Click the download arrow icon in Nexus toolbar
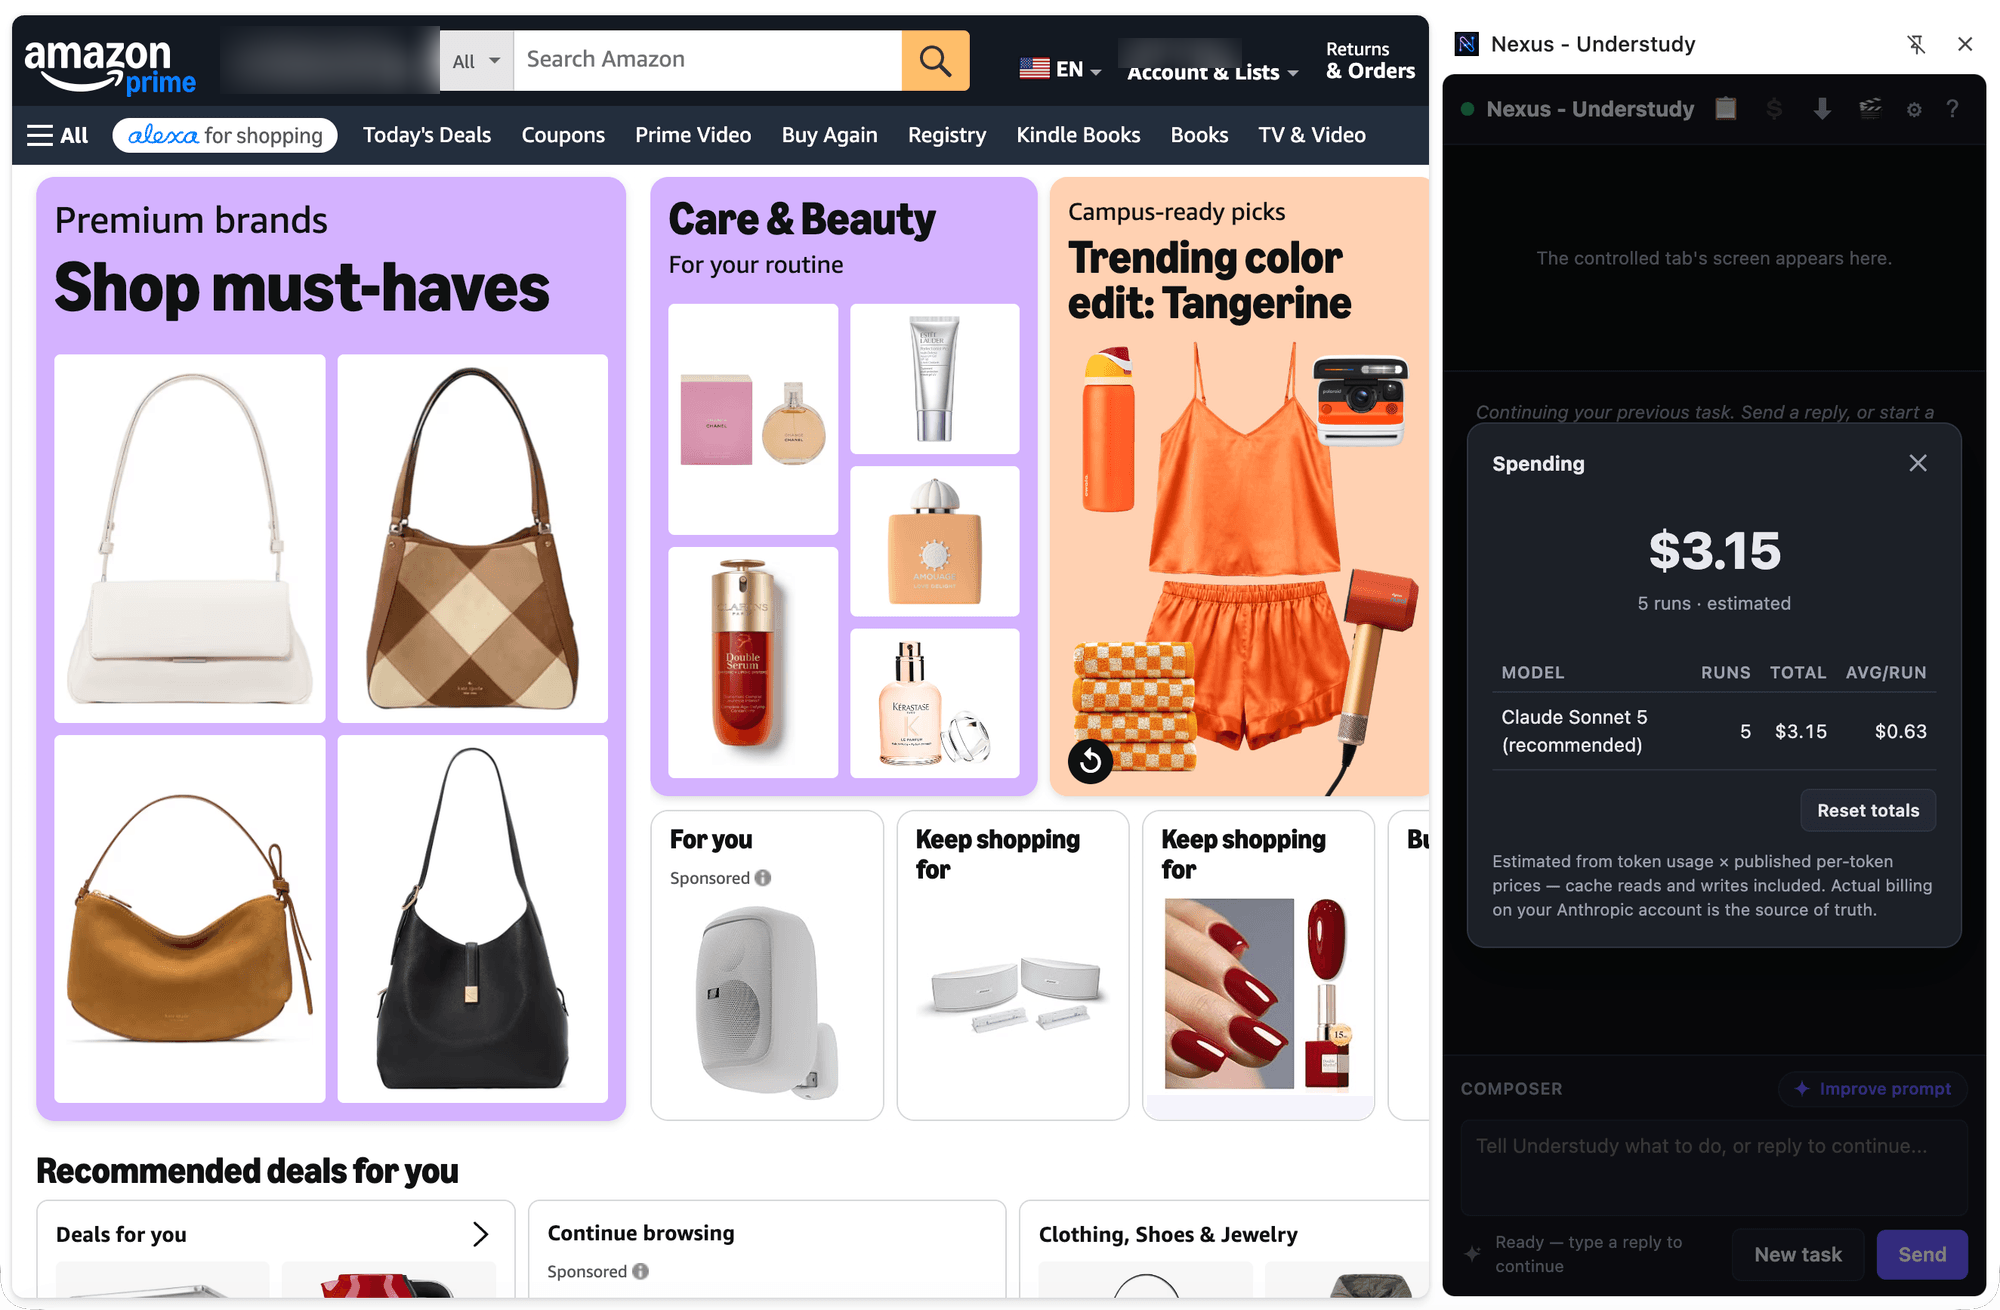Viewport: 2000px width, 1310px height. pyautogui.click(x=1822, y=108)
